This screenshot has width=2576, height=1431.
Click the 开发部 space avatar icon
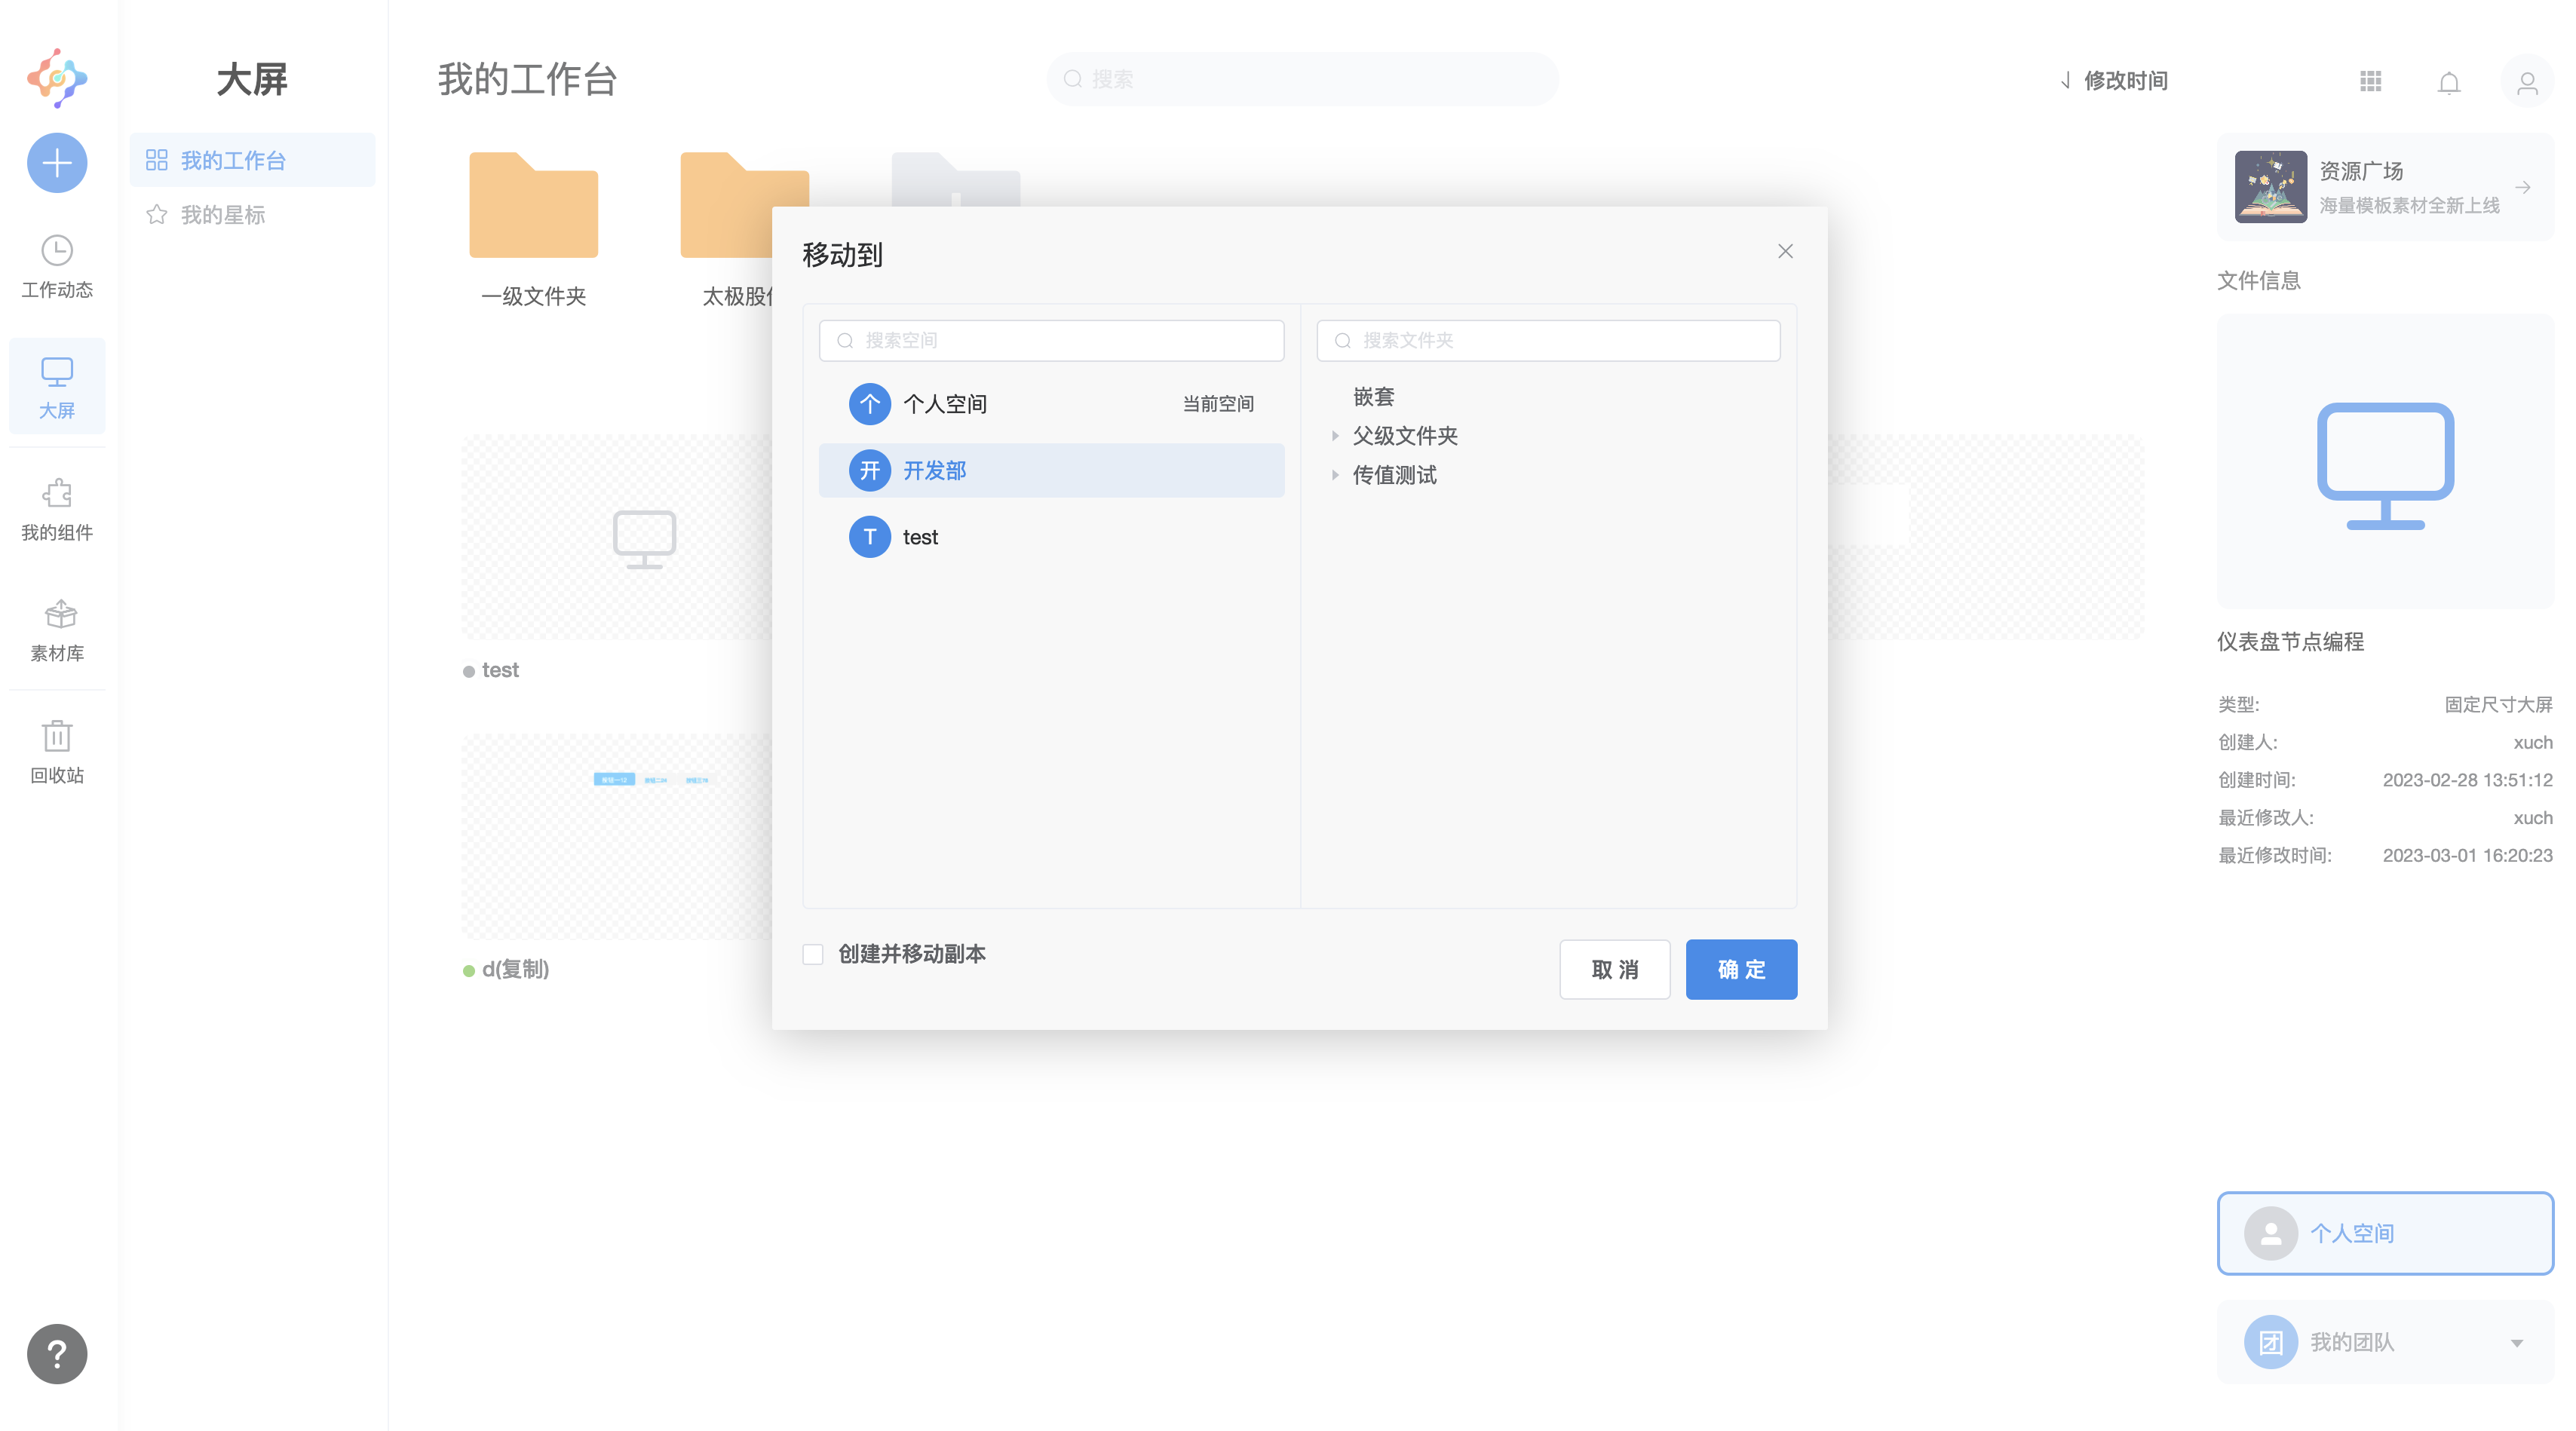pyautogui.click(x=869, y=470)
